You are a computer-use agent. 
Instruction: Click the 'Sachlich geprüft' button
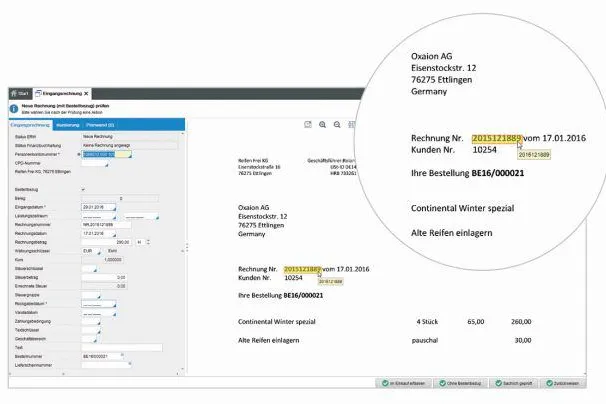514,383
